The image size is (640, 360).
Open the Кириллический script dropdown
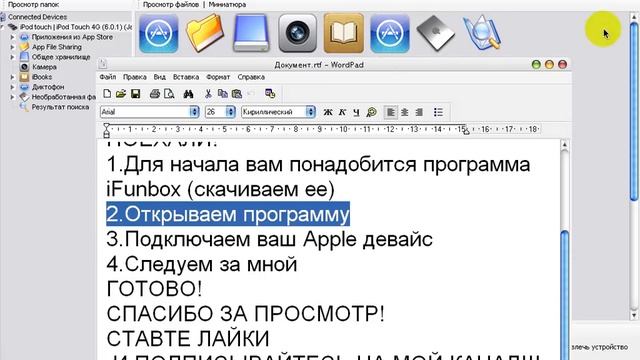(x=311, y=112)
